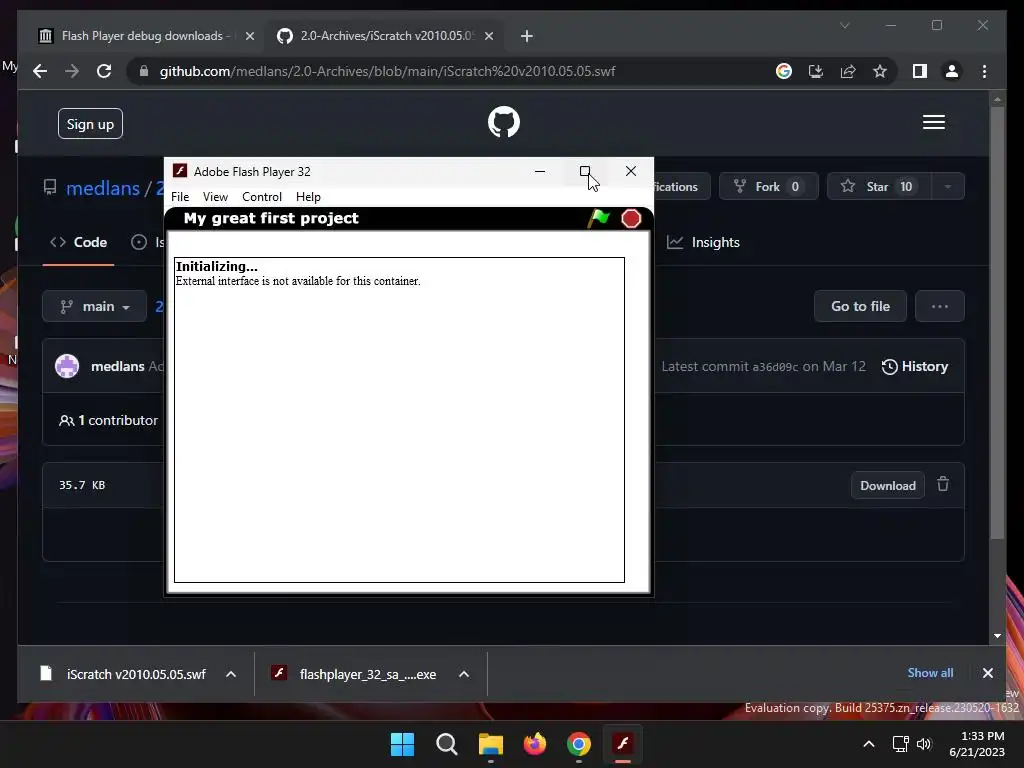This screenshot has height=768, width=1024.
Task: Switch to Chrome in taskbar
Action: tap(579, 744)
